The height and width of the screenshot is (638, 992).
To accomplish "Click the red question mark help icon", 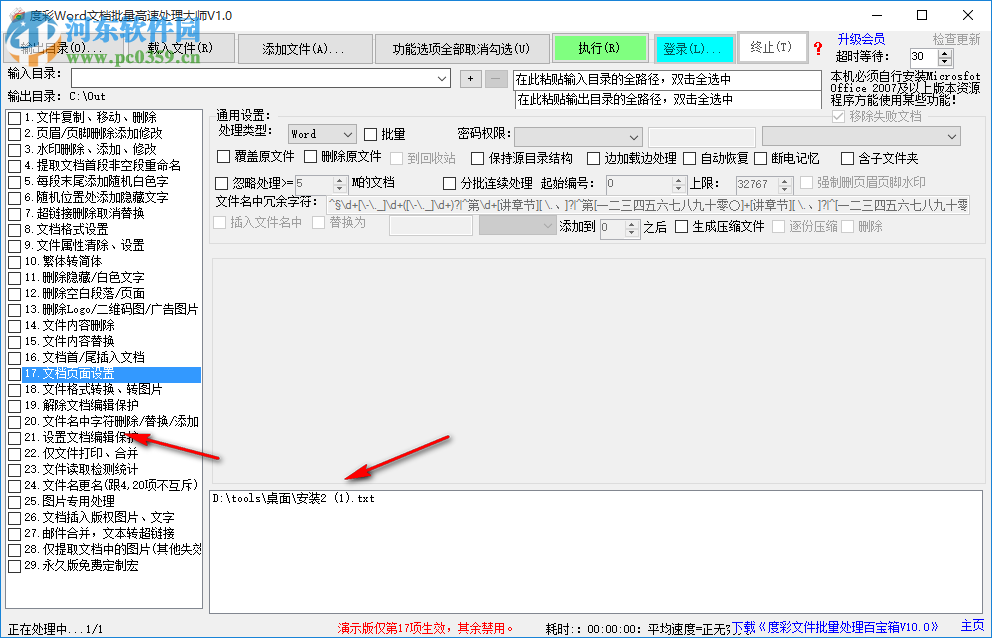I will pos(818,48).
